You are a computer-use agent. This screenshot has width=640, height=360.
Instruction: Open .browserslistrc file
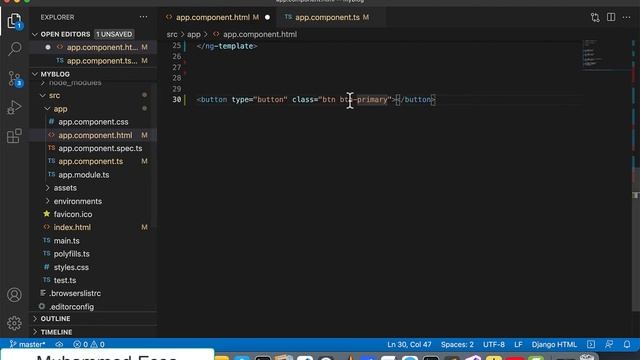(x=75, y=293)
